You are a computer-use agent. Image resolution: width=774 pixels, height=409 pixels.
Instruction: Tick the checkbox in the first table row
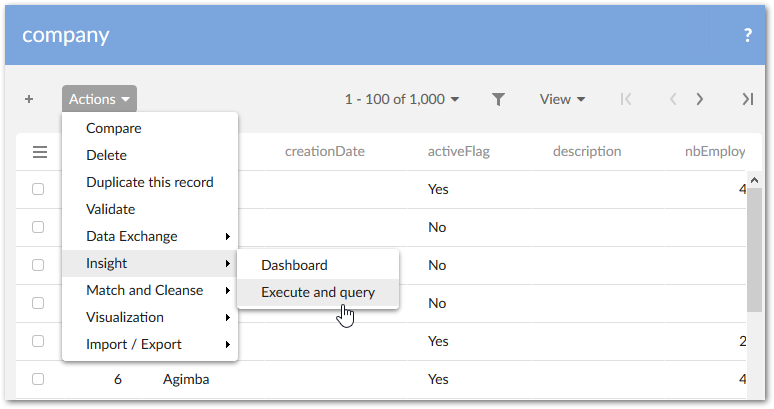click(x=38, y=189)
